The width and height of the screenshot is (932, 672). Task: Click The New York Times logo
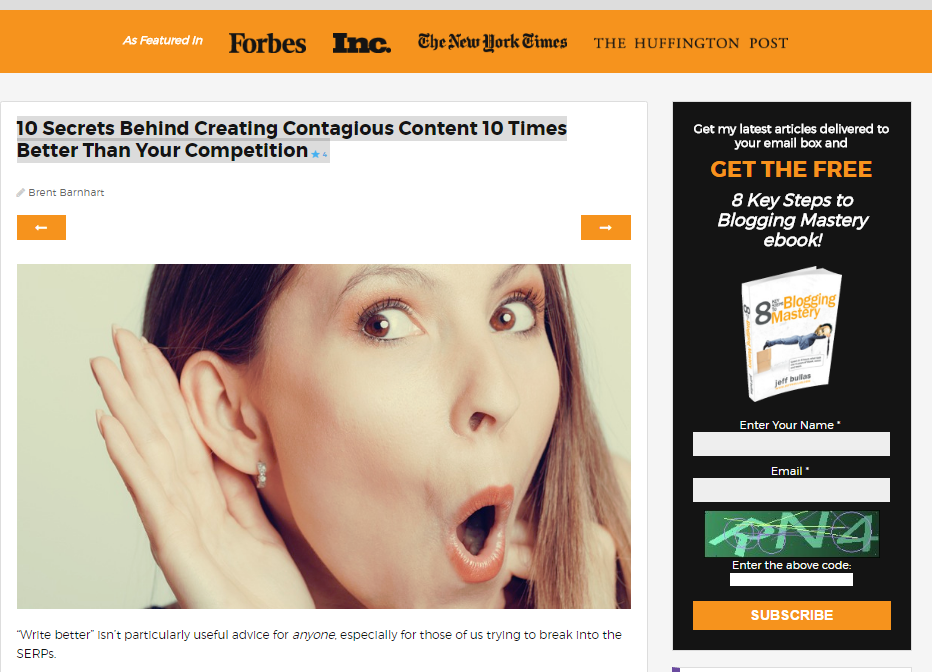point(492,42)
